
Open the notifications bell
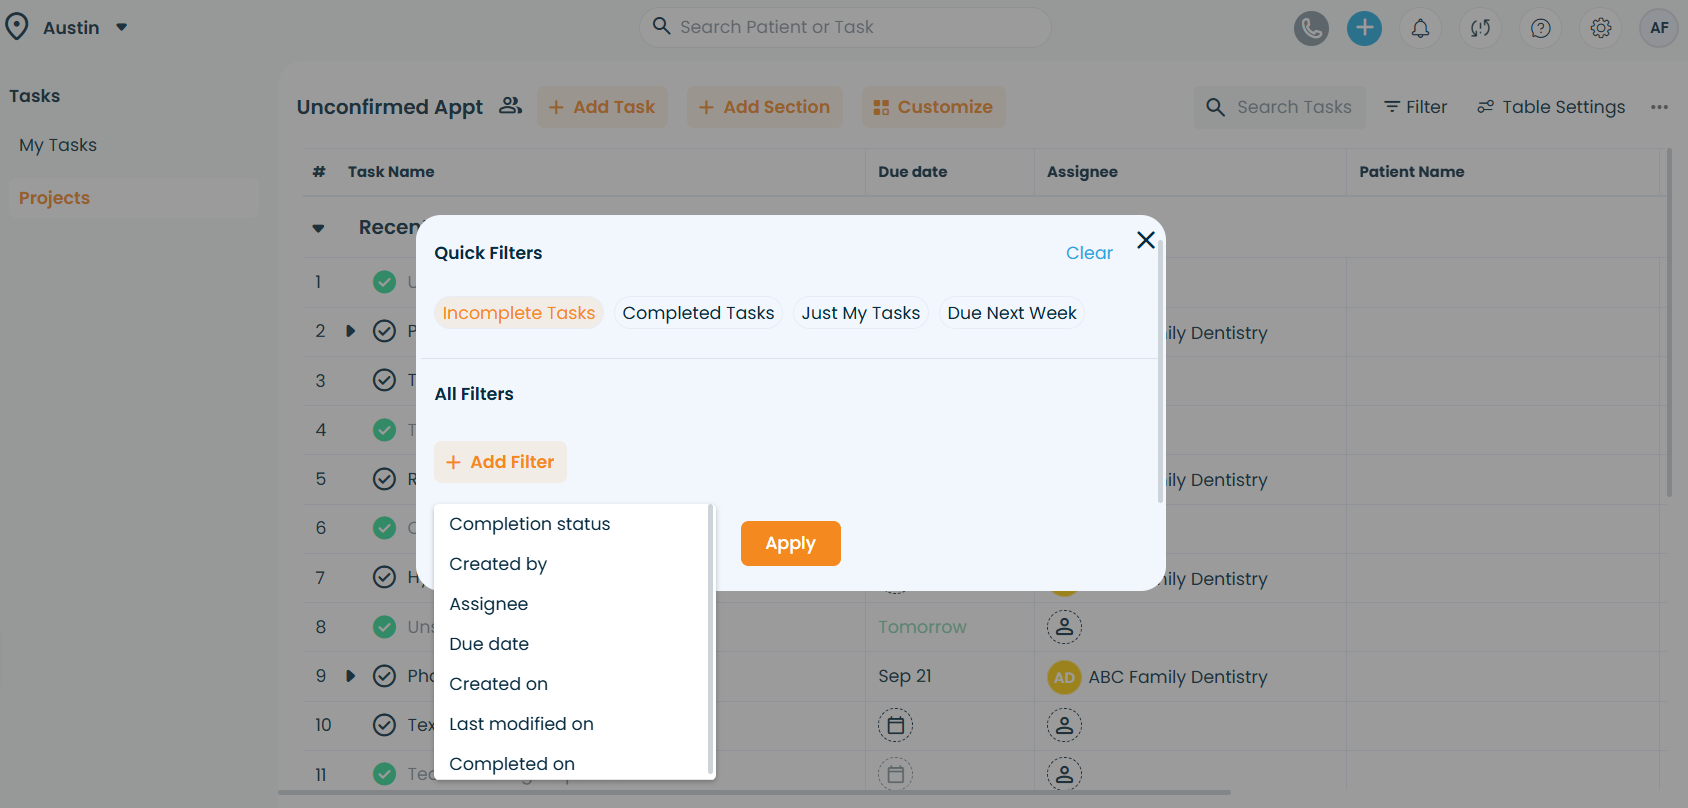click(1420, 28)
